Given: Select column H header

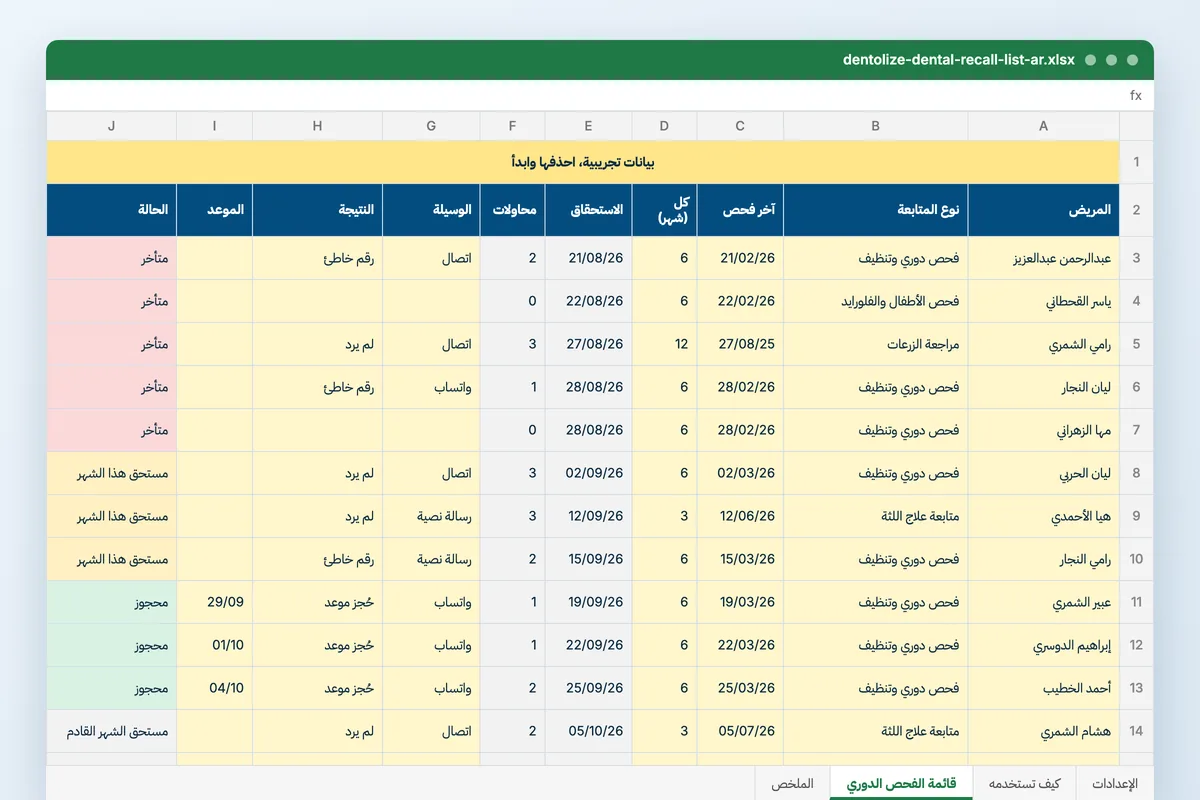Looking at the screenshot, I should [x=317, y=126].
